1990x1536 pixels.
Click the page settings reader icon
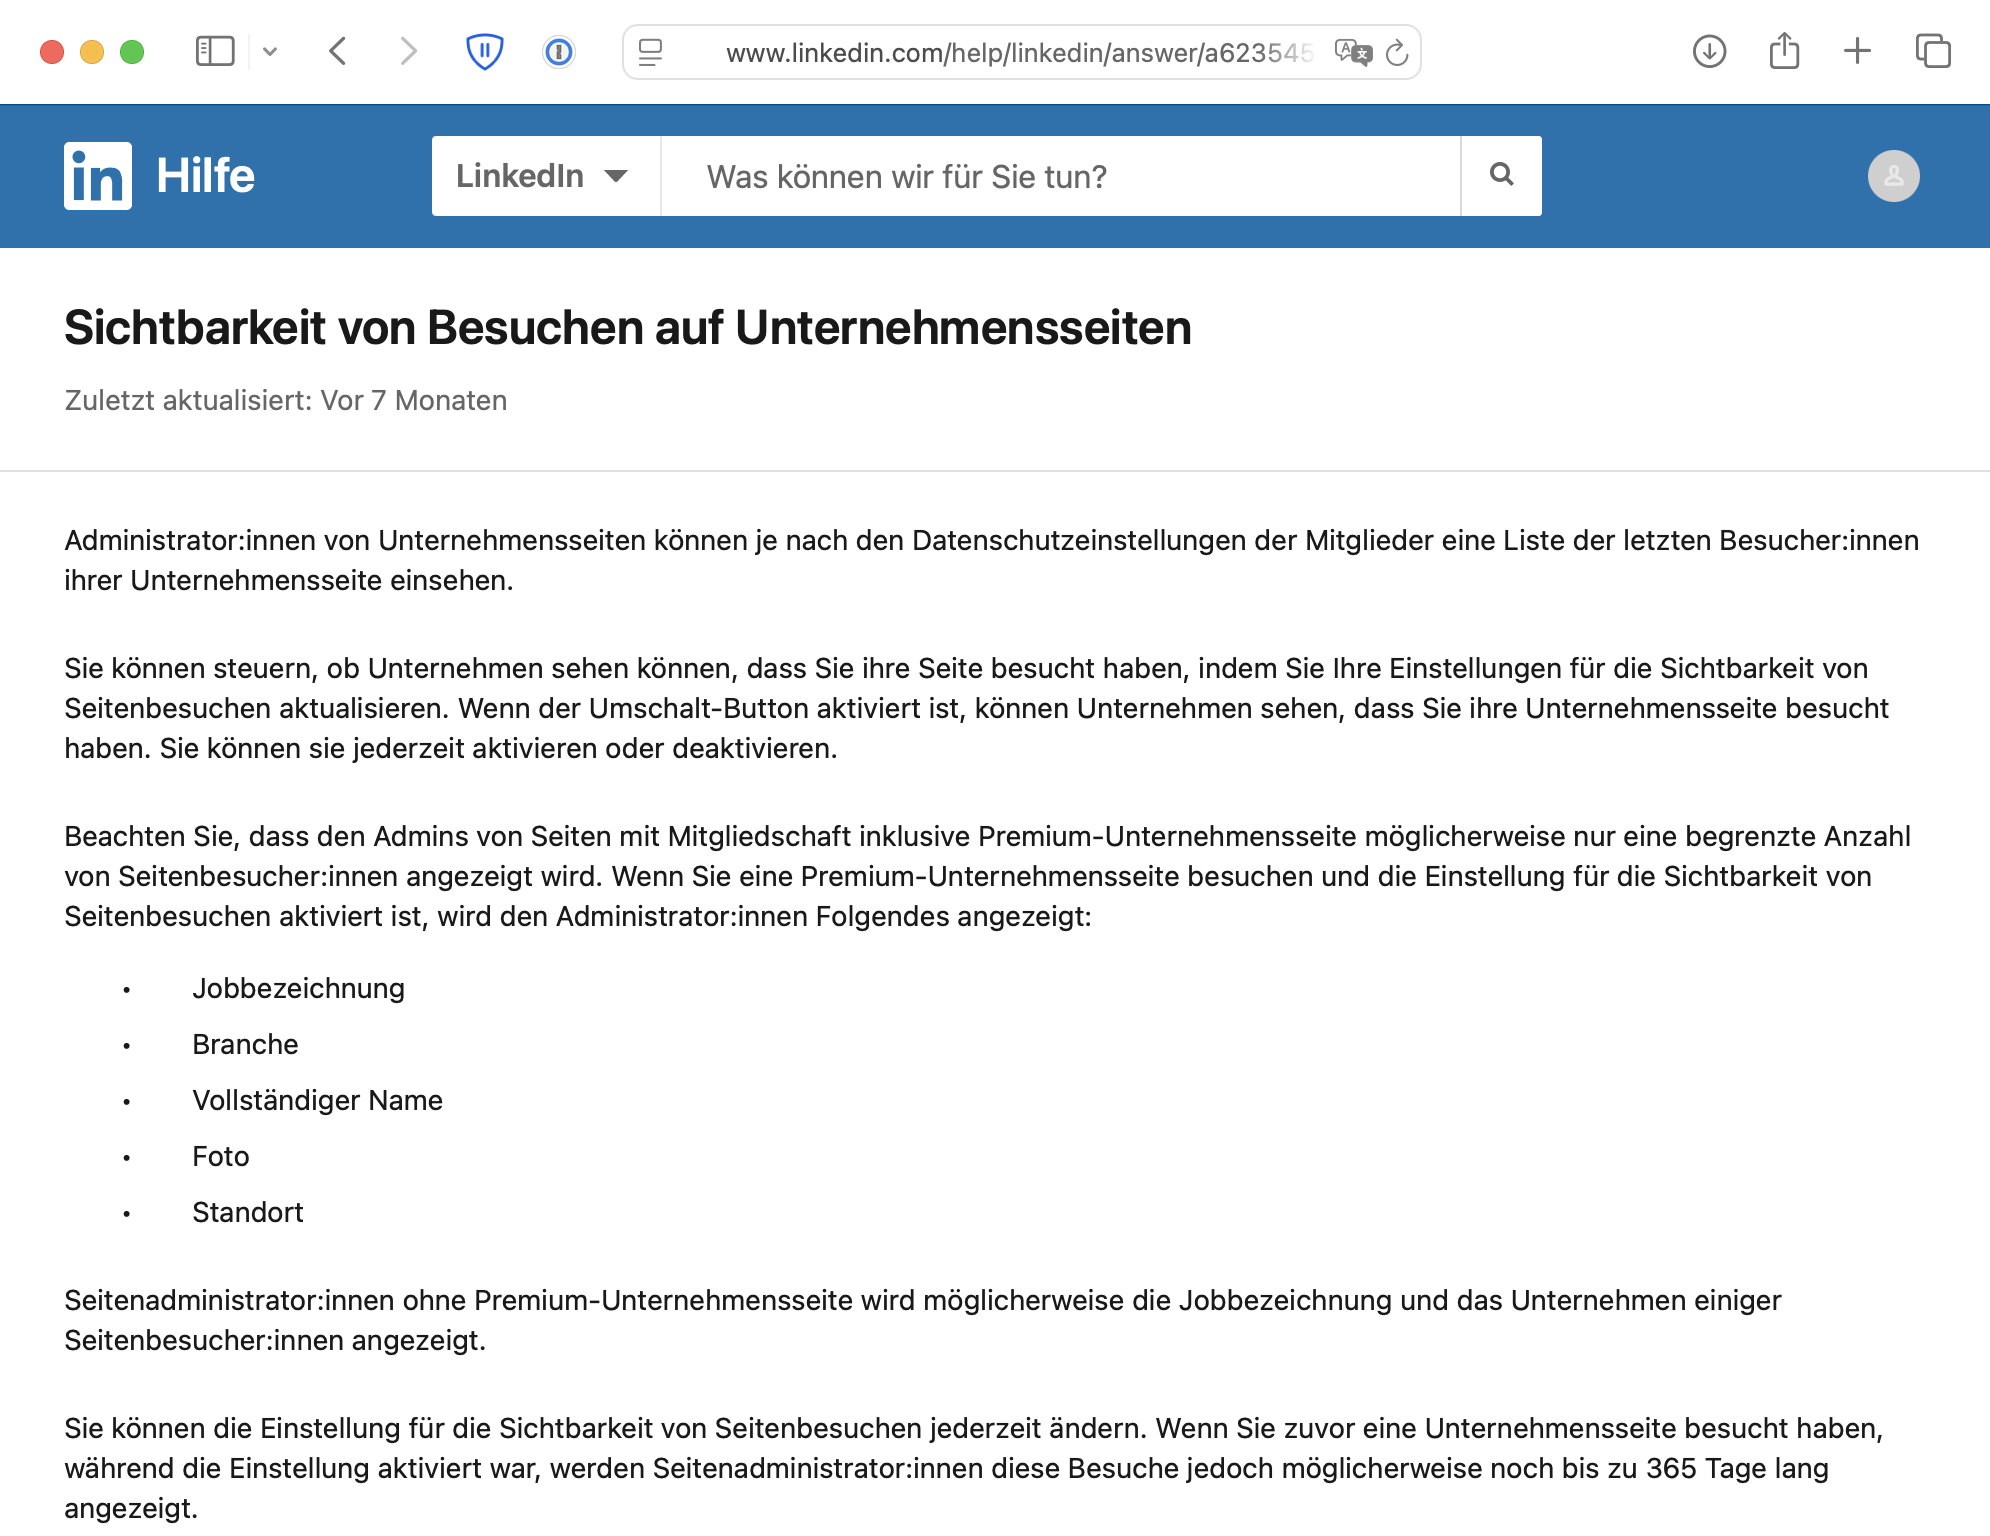pos(651,52)
